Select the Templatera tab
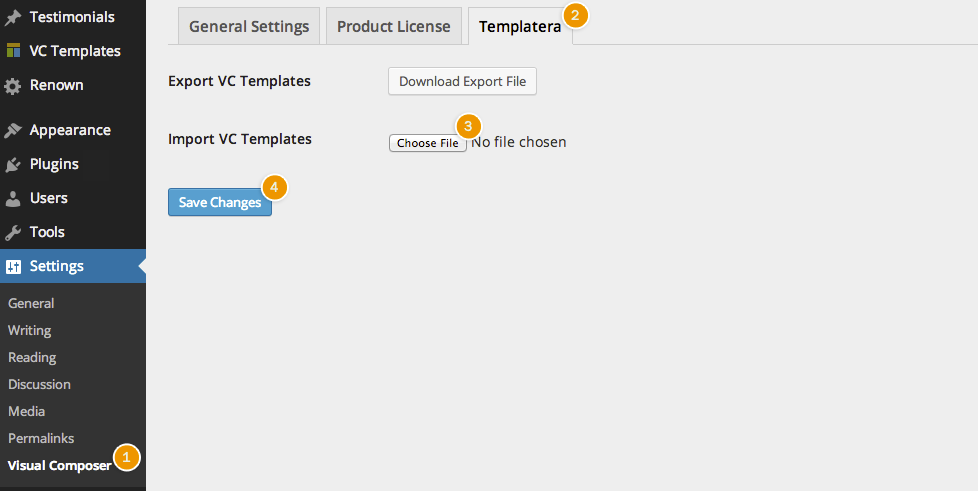The width and height of the screenshot is (978, 491). (x=519, y=26)
